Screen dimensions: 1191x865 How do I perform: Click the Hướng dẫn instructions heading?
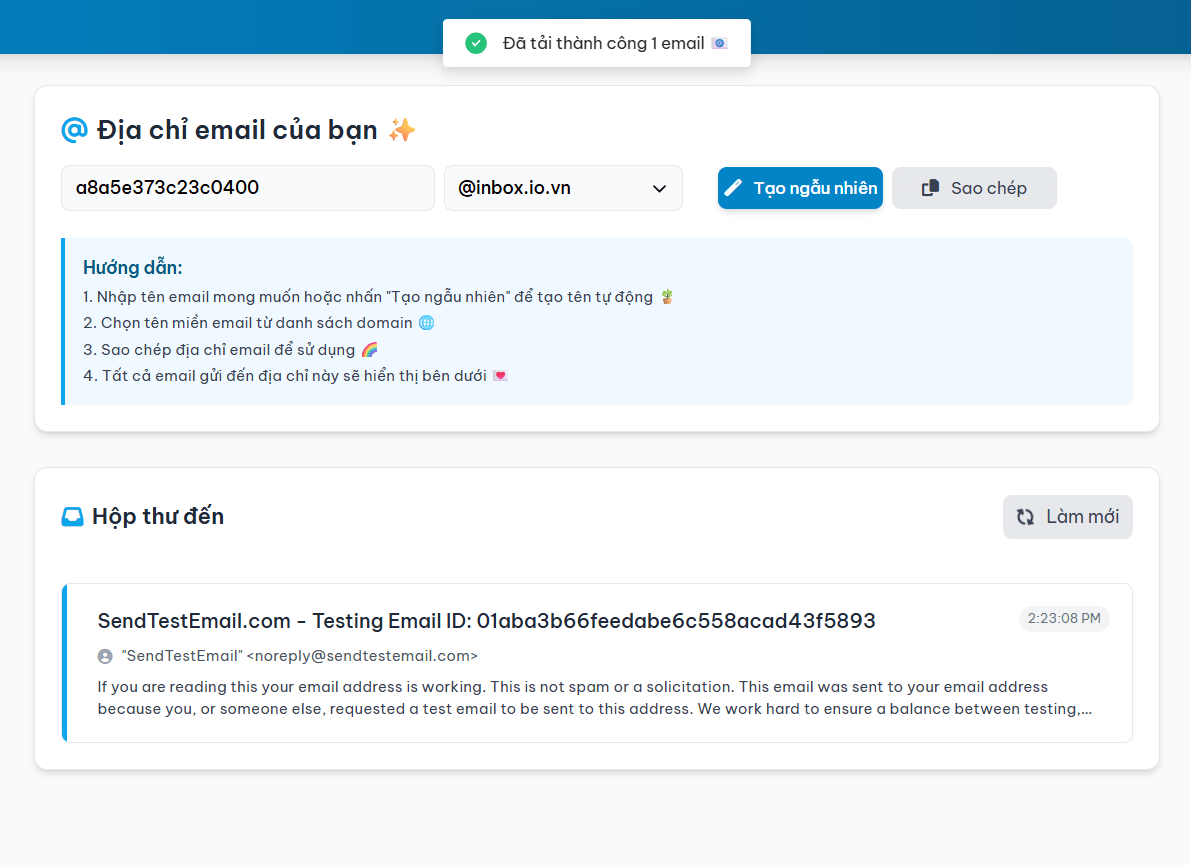(132, 267)
